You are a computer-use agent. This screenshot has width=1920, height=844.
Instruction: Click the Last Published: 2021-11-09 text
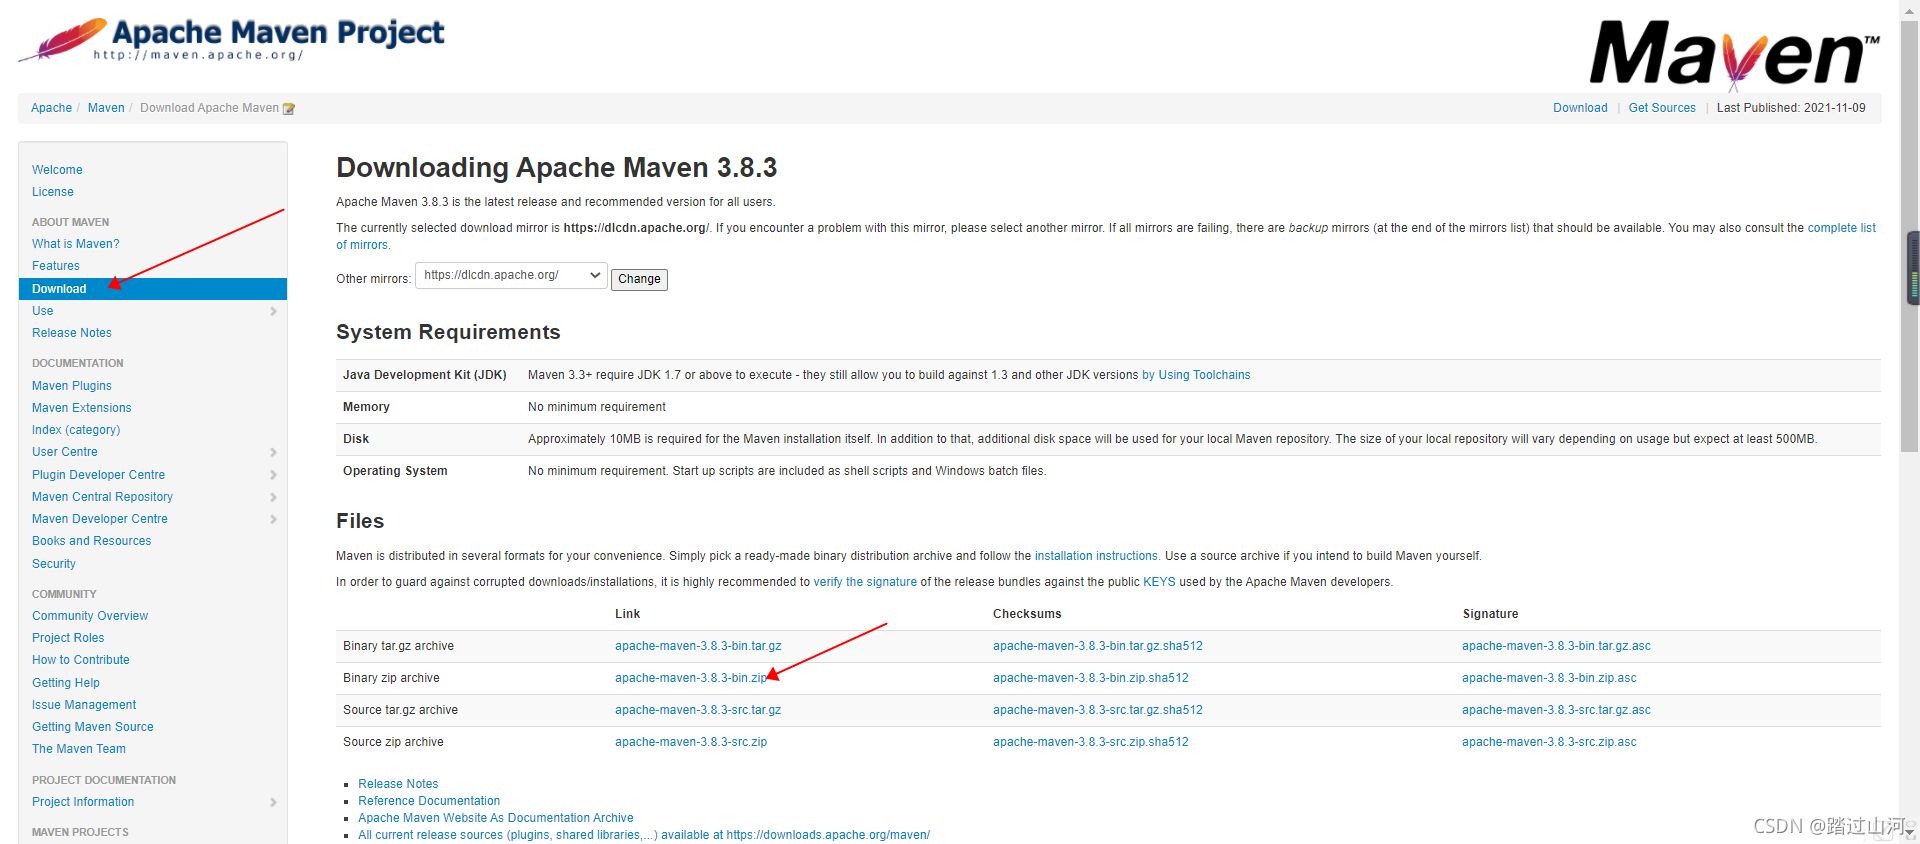click(x=1791, y=108)
